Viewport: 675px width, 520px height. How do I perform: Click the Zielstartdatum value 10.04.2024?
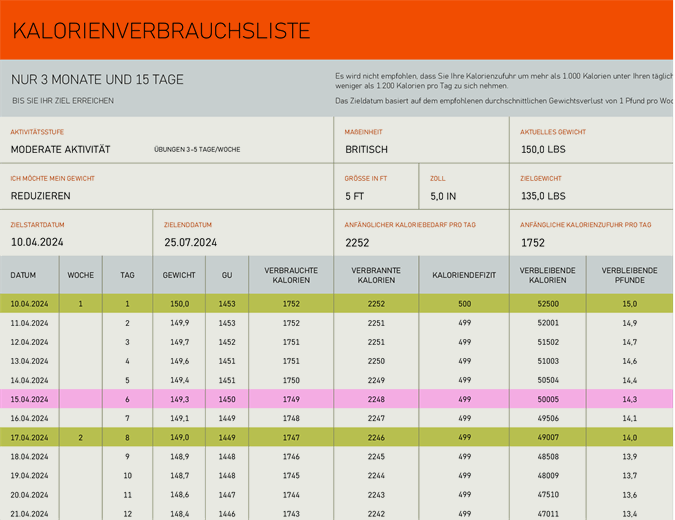pos(38,242)
